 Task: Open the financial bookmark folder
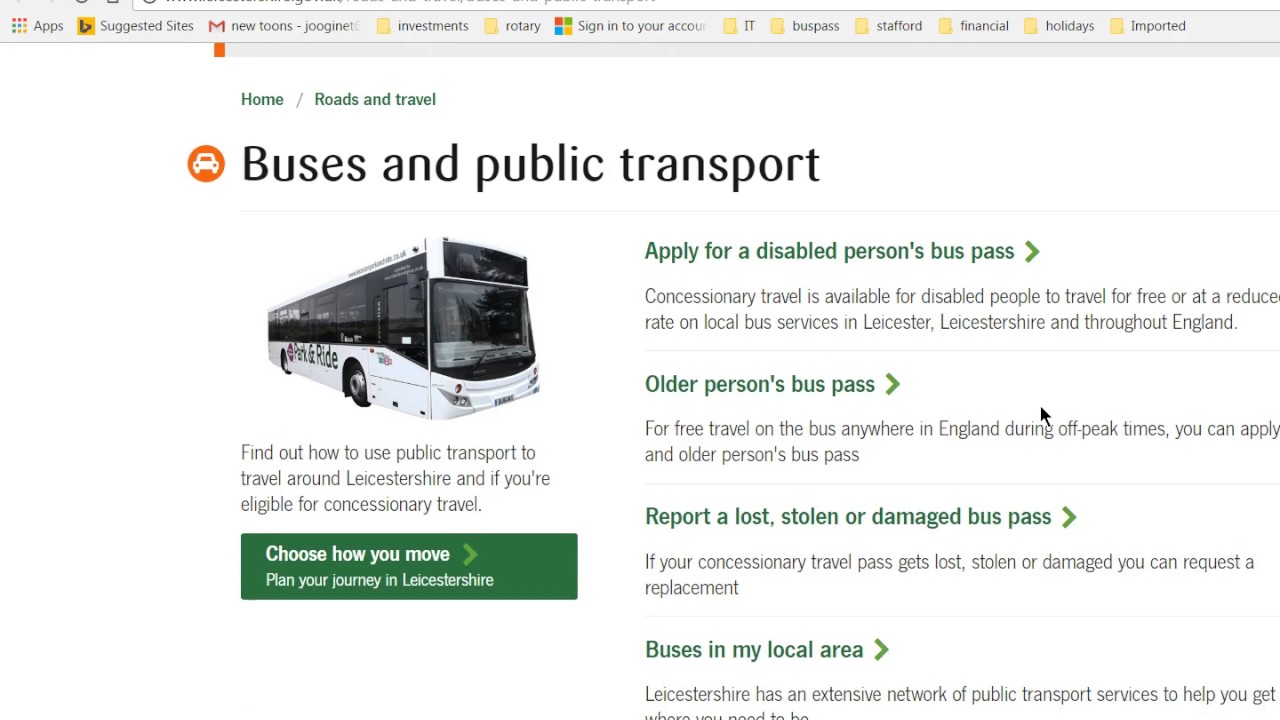pyautogui.click(x=974, y=26)
